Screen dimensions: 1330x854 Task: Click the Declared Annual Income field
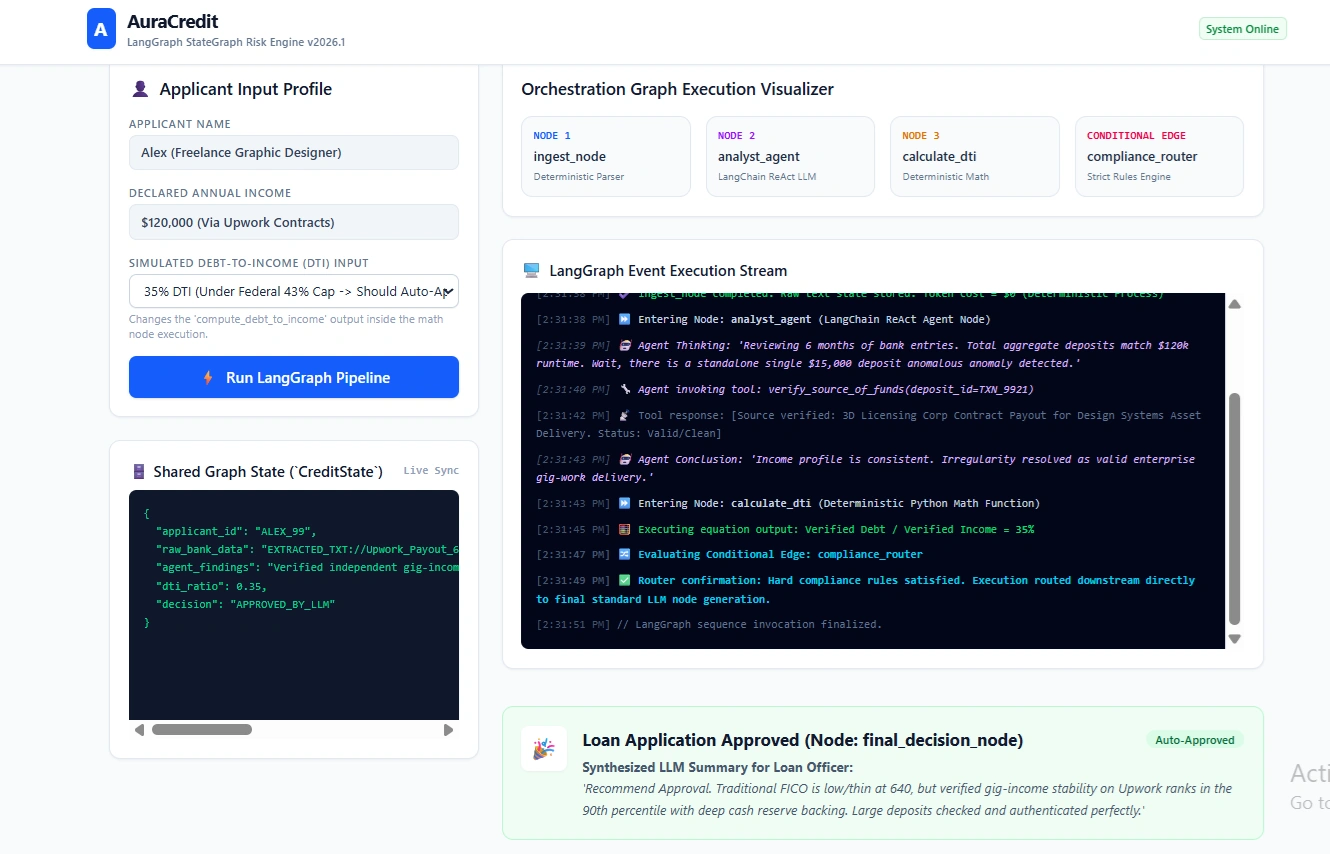click(x=294, y=222)
